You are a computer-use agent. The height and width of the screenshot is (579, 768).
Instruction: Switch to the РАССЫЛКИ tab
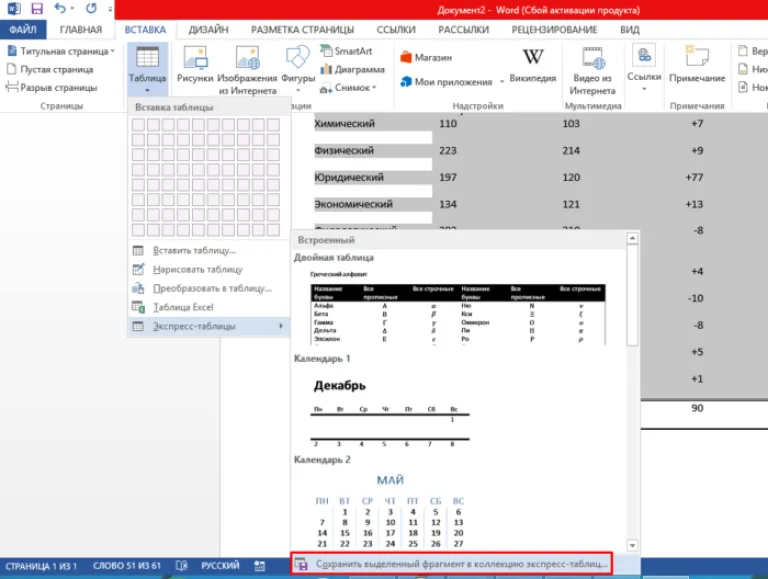(463, 29)
